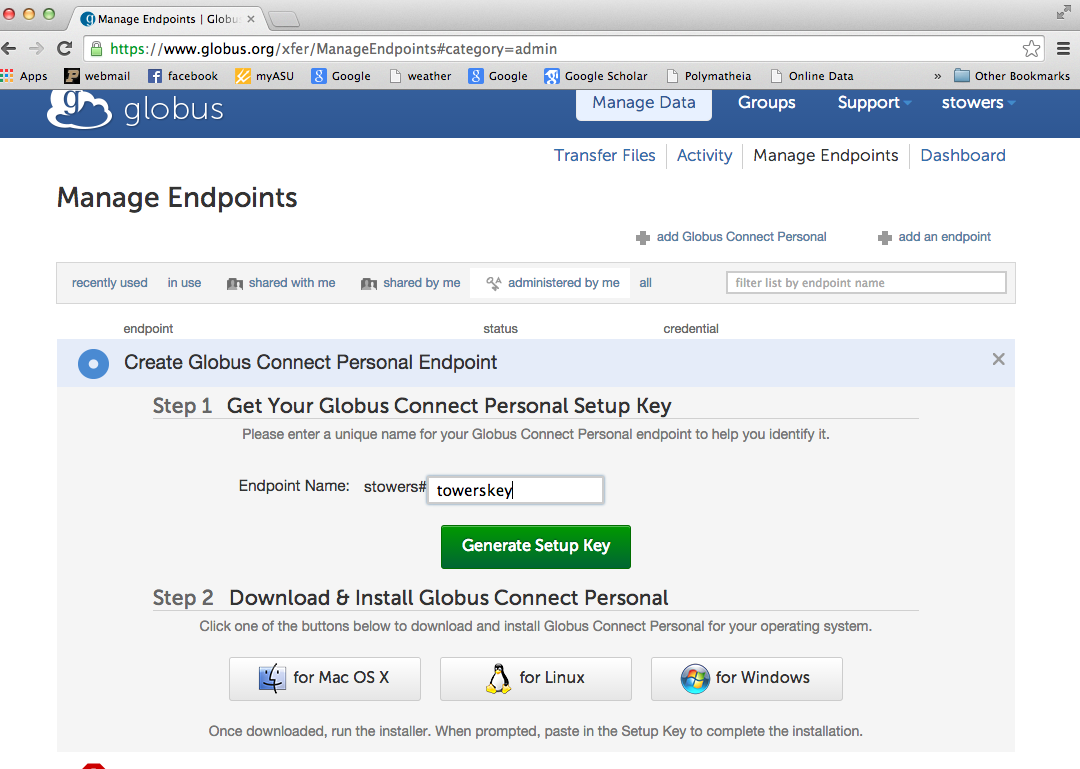Open myASU bookmark

tap(264, 76)
